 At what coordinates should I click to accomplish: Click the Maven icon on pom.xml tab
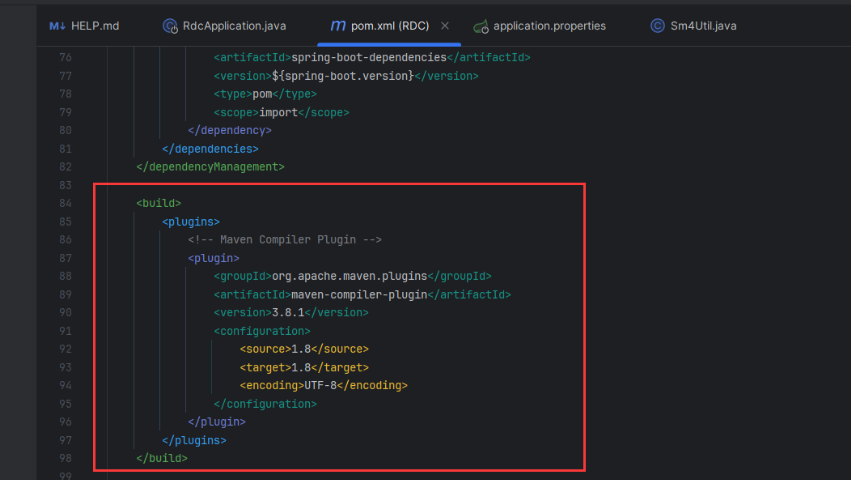click(338, 25)
